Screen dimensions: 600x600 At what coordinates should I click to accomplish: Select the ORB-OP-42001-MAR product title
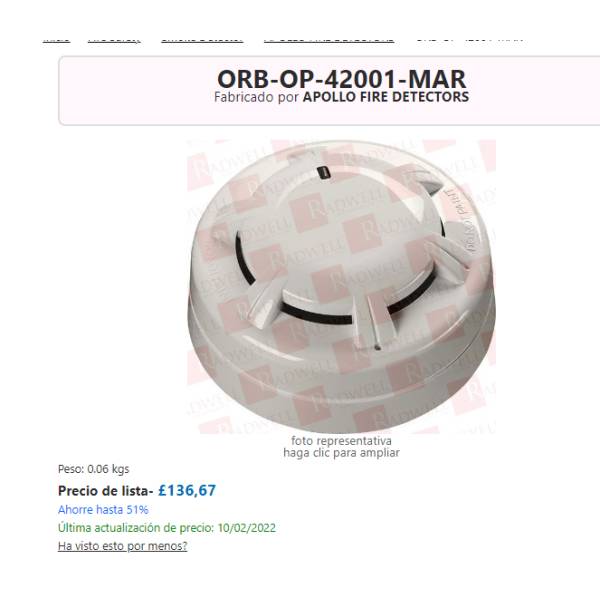click(341, 79)
